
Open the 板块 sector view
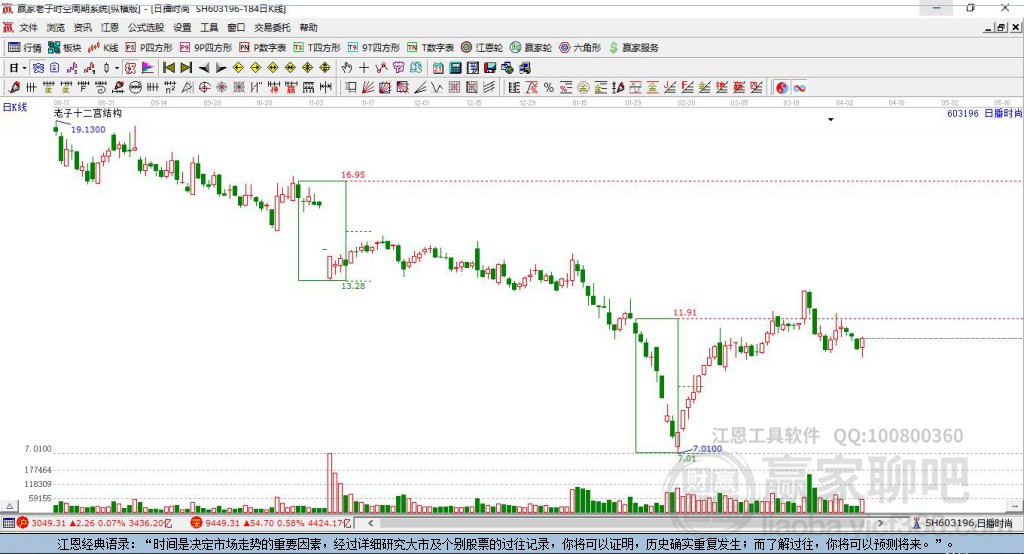[64, 48]
